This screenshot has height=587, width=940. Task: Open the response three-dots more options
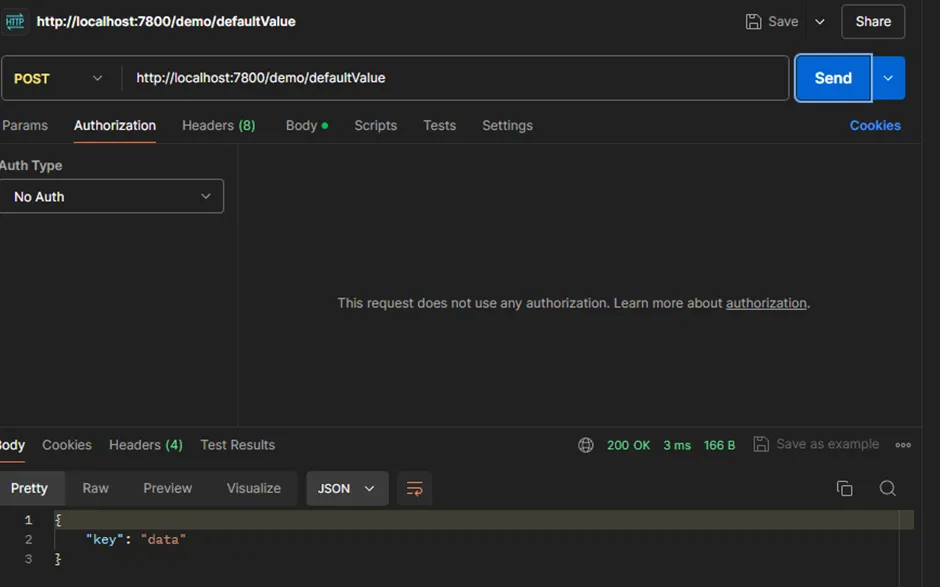click(903, 445)
